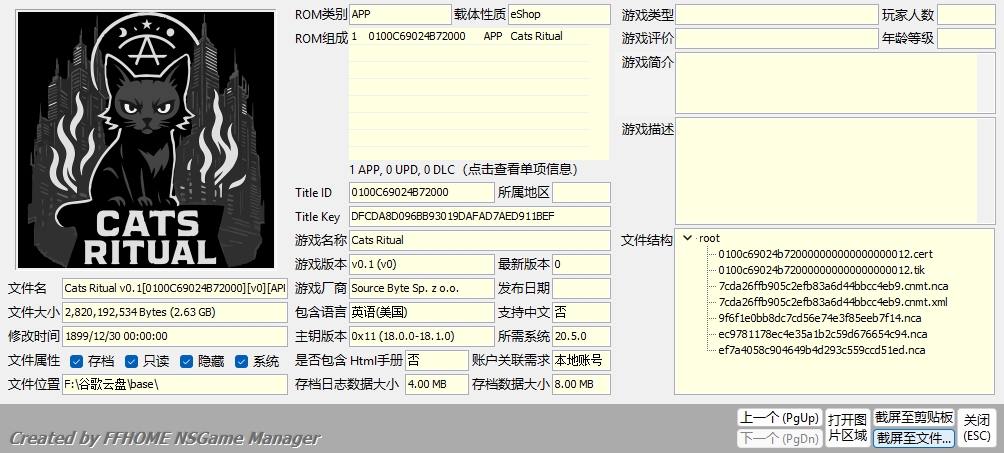
Task: Collapse the root node in file tree
Action: pos(687,238)
